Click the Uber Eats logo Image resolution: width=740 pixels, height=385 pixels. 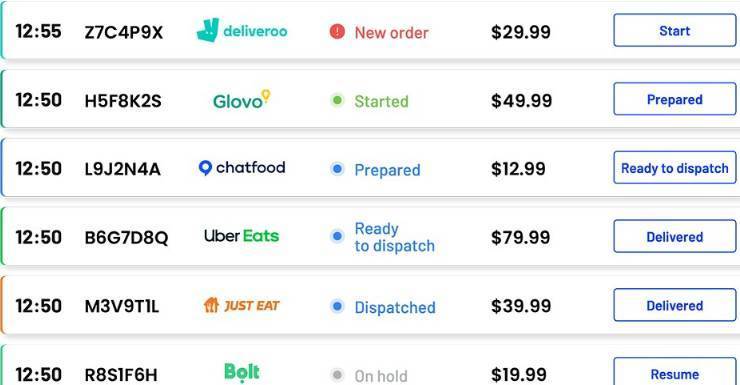click(242, 236)
